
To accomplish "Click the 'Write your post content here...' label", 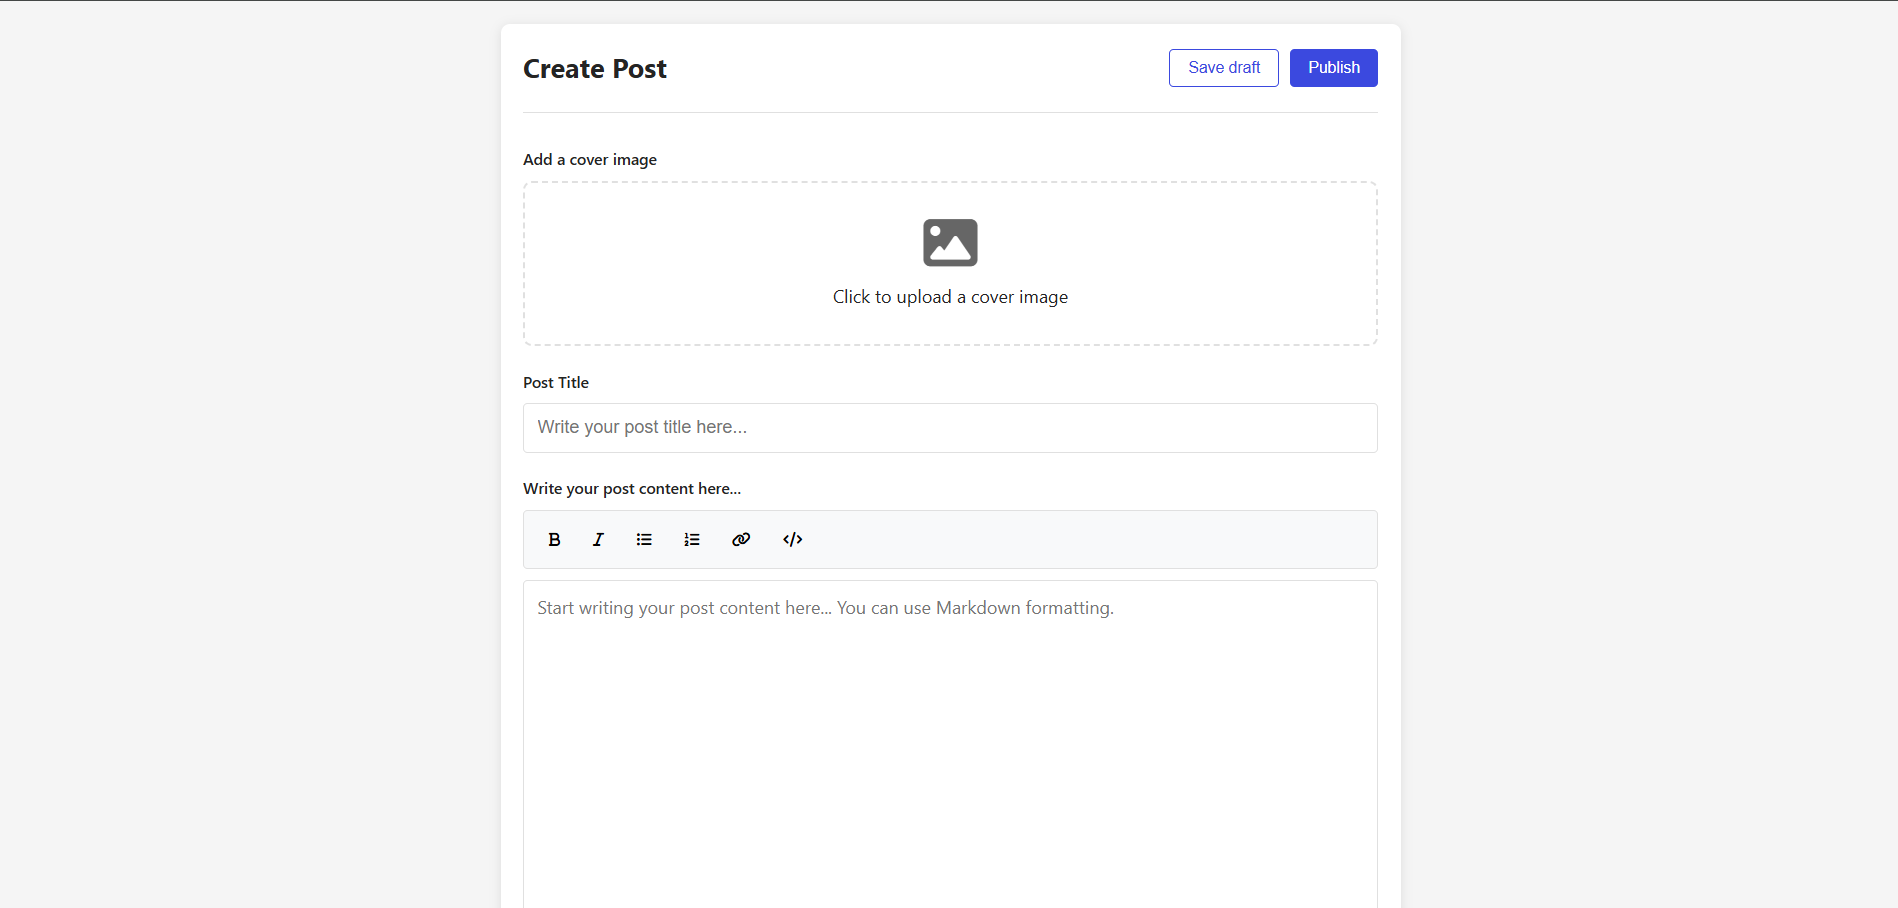I will [x=632, y=489].
